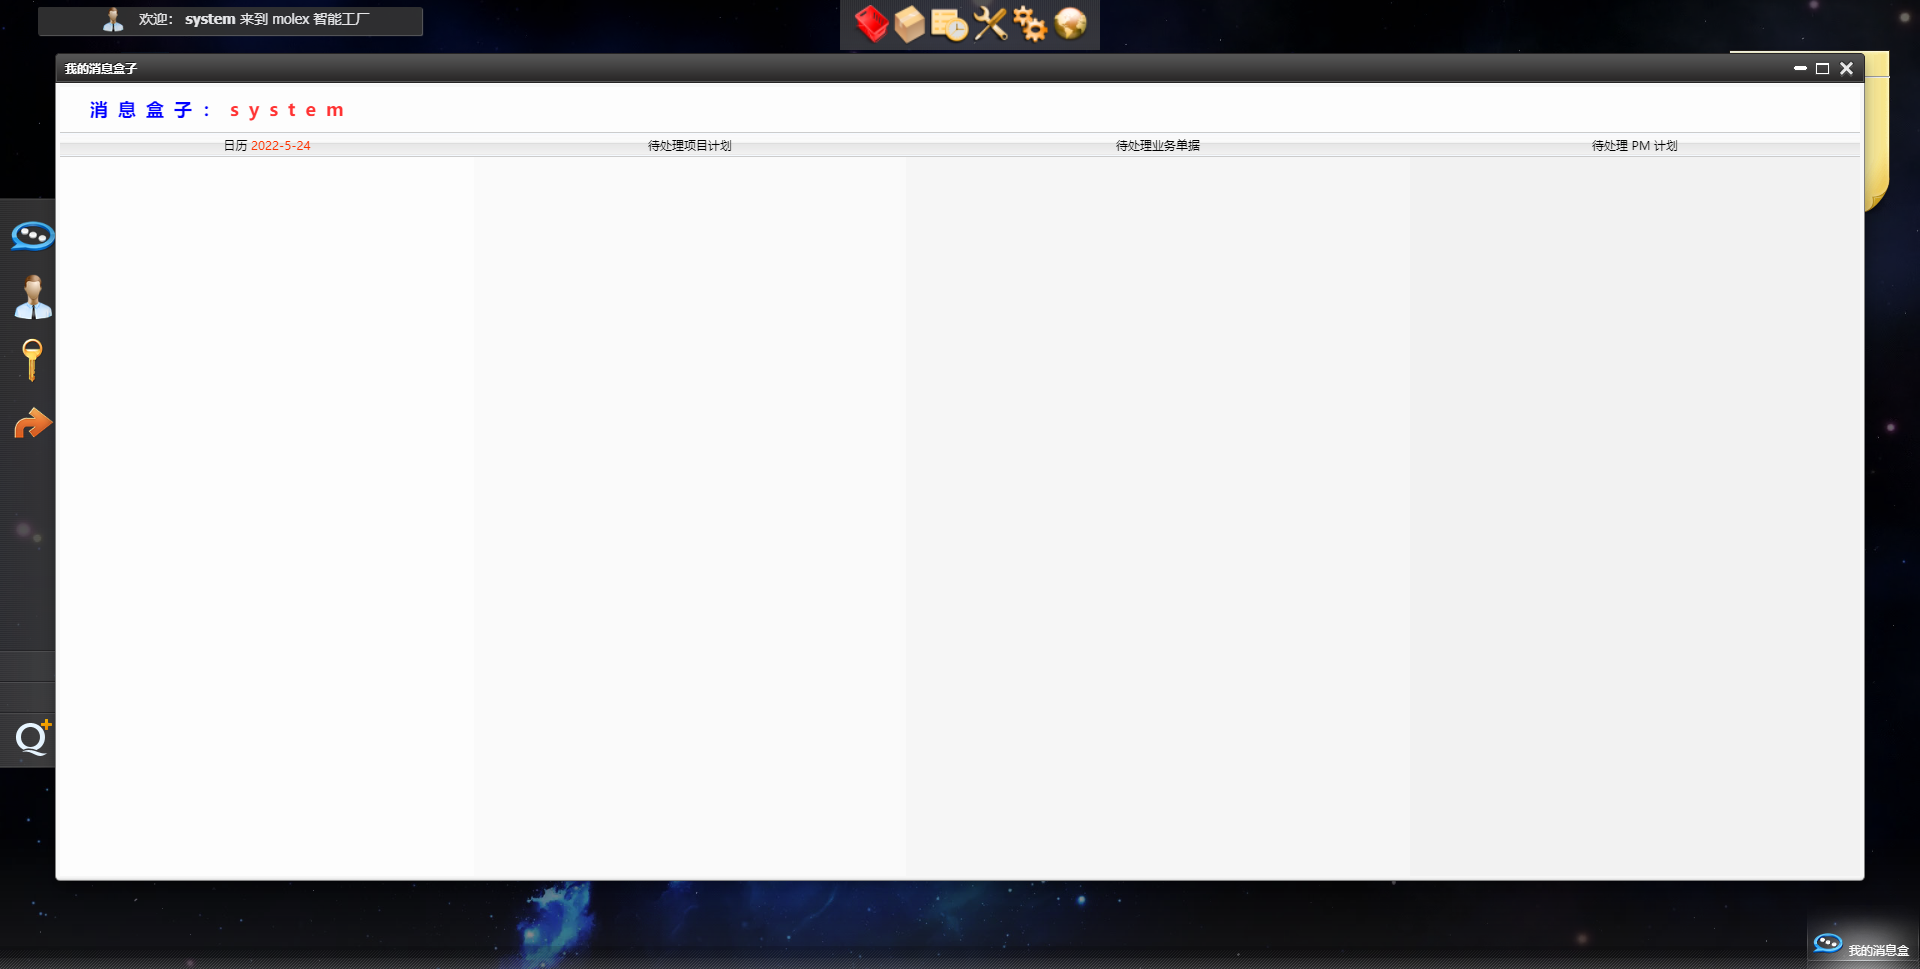Screen dimensions: 1920x969
Task: Select the wrench and screwdriver tools icon
Action: [990, 24]
